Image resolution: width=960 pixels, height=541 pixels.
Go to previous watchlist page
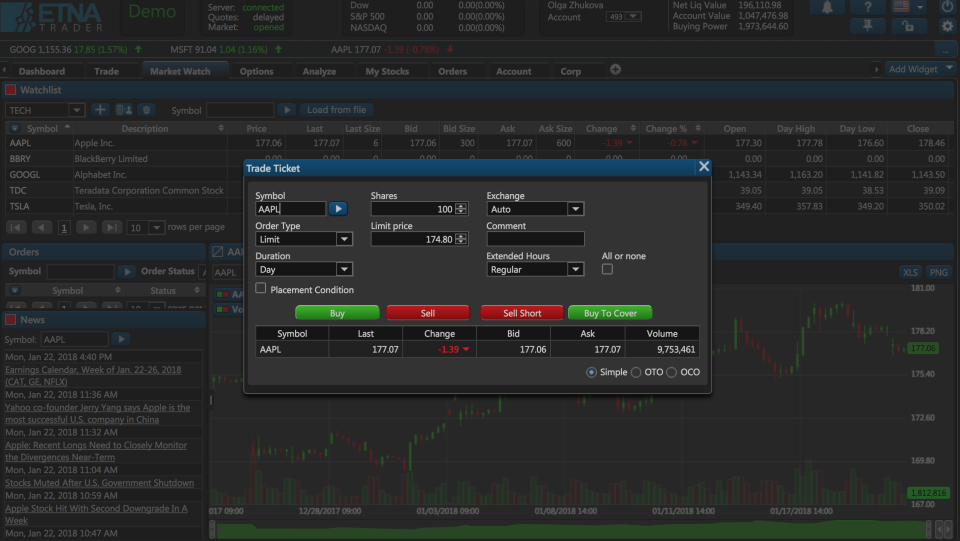pyautogui.click(x=41, y=227)
